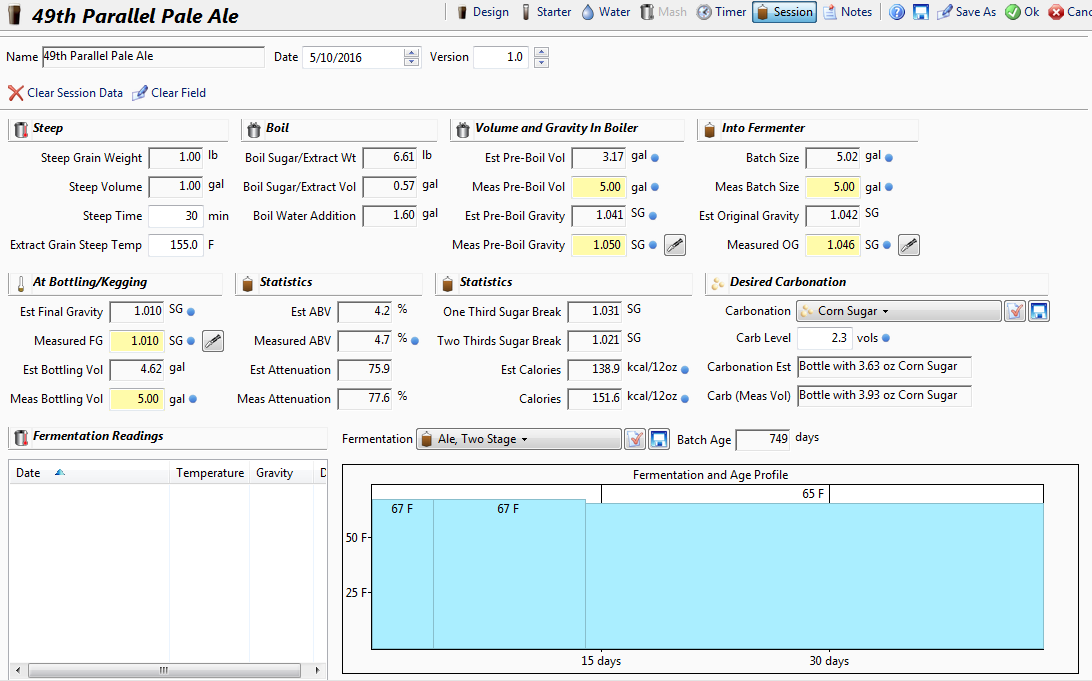
Task: Click the Meas Pre-Boil Gravity field
Action: [x=598, y=245]
